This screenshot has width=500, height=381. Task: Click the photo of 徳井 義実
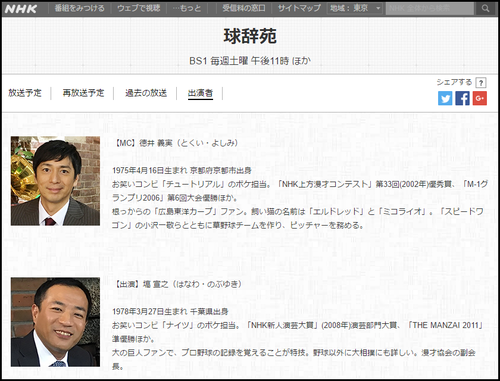pos(55,181)
